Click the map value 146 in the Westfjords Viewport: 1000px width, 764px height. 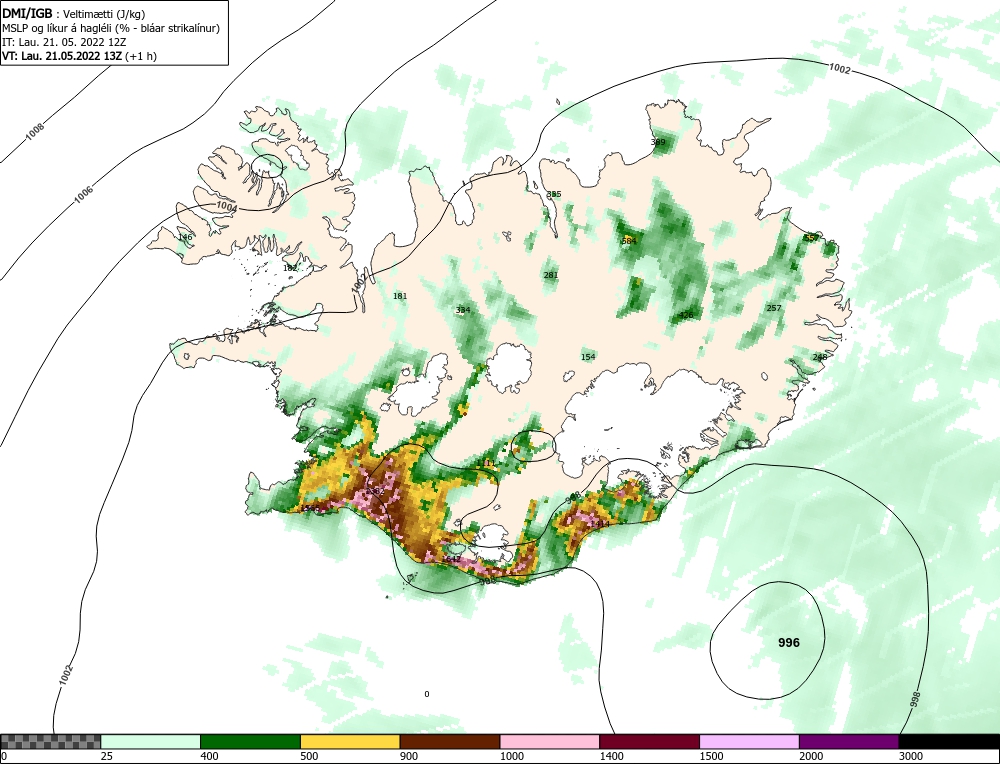click(185, 237)
